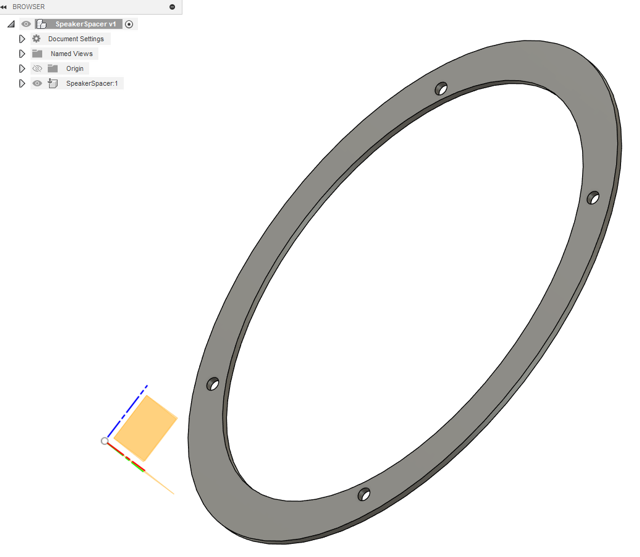Viewport: 640px width, 557px height.
Task: Click the Document Settings gear icon
Action: (x=36, y=39)
